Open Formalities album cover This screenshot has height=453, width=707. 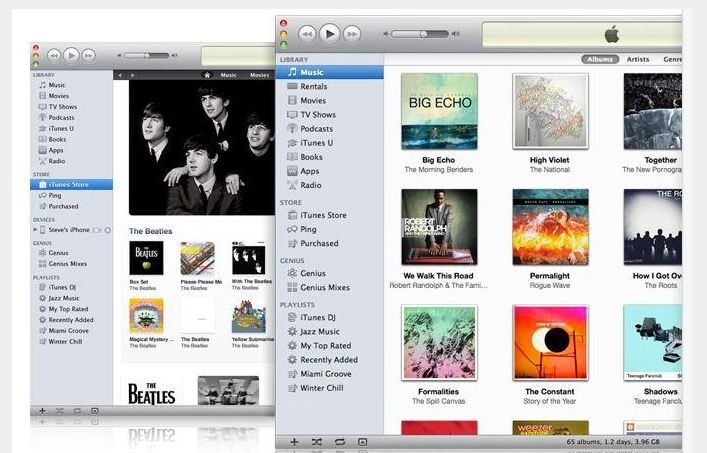[x=439, y=343]
